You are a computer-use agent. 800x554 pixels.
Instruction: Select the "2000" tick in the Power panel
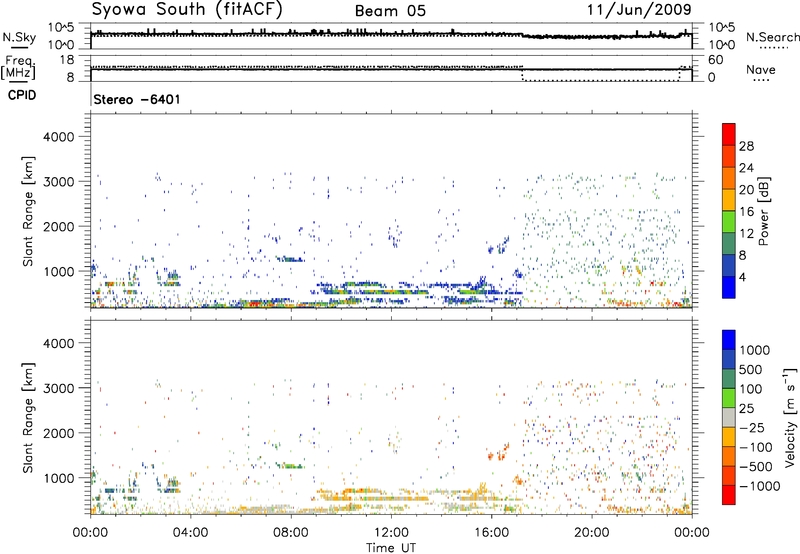pos(58,226)
